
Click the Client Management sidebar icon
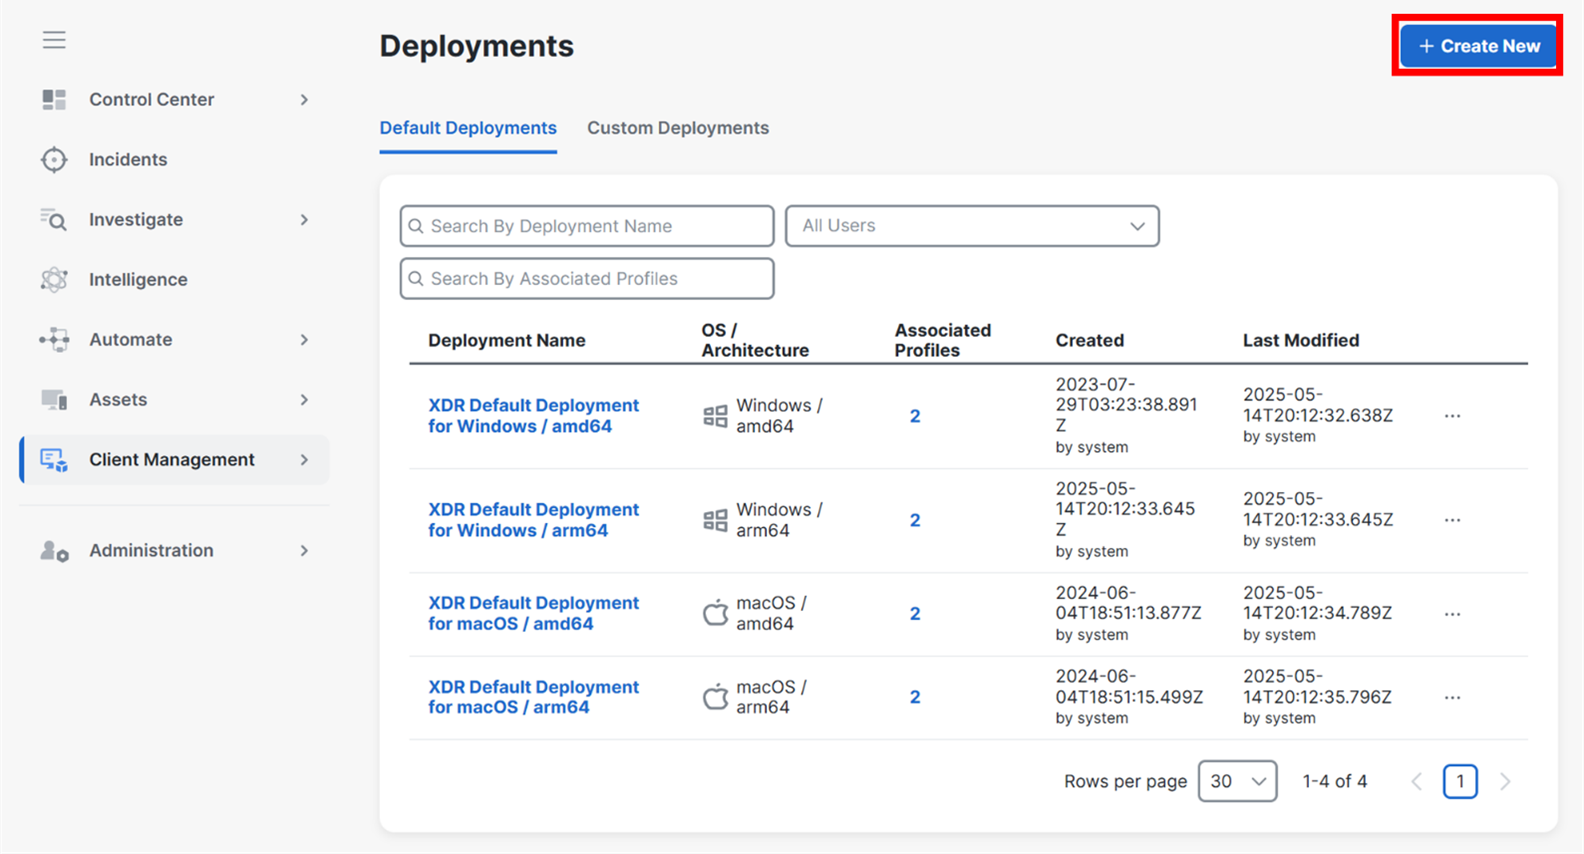click(54, 460)
